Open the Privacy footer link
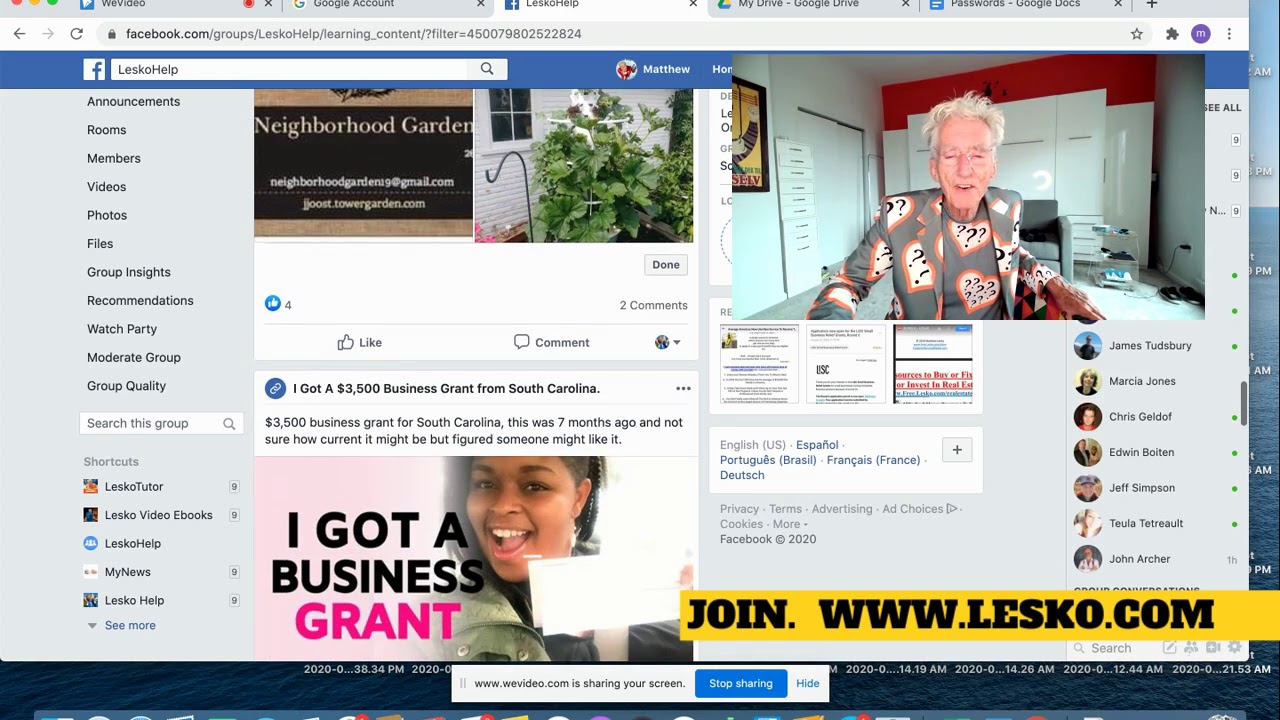Screen dimensions: 1280x720 pos(740,509)
